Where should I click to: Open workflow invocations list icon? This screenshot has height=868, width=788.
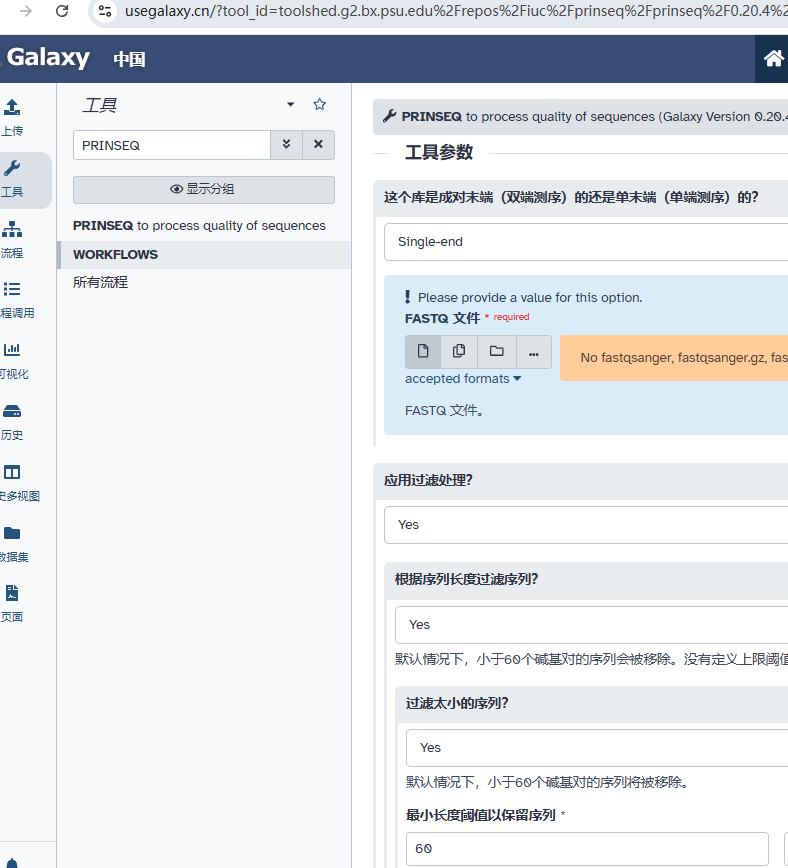point(12,289)
